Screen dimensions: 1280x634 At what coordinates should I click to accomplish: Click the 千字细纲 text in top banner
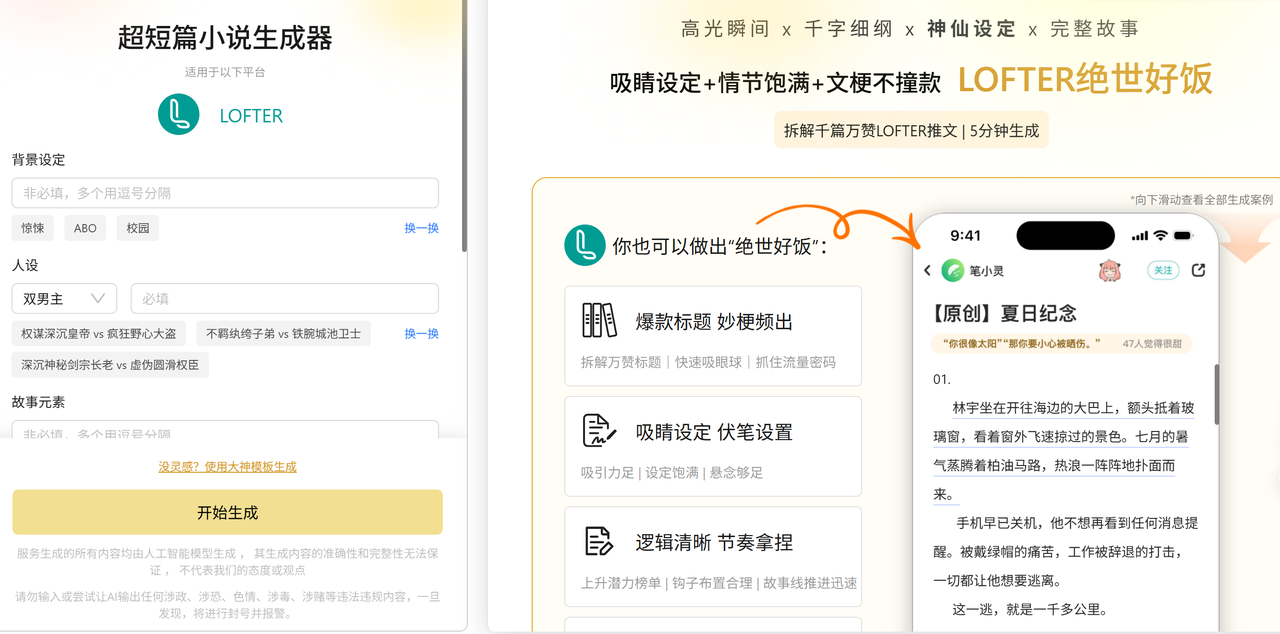tap(848, 29)
